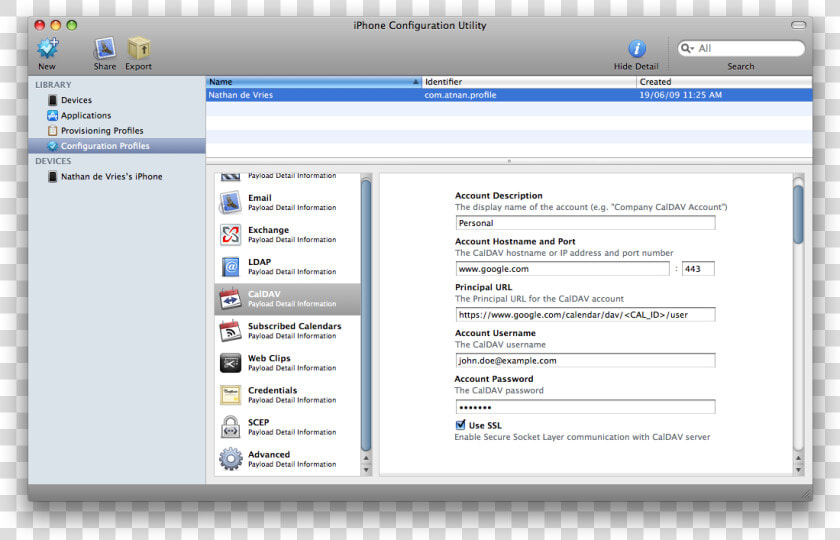Click the Account Password field
Screen dimensions: 840x540
[x=586, y=407]
